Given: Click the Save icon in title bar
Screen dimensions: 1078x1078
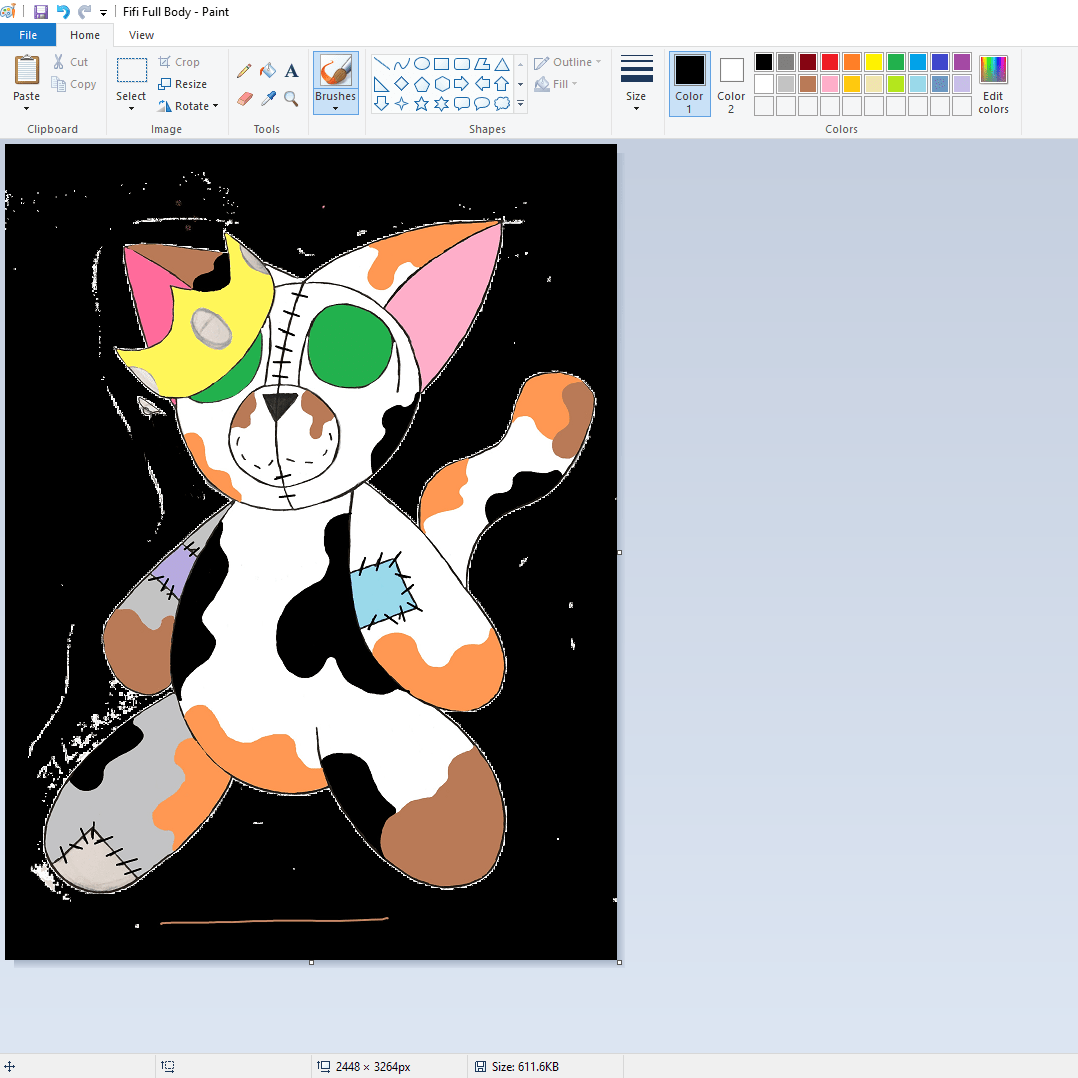Looking at the screenshot, I should click(41, 12).
